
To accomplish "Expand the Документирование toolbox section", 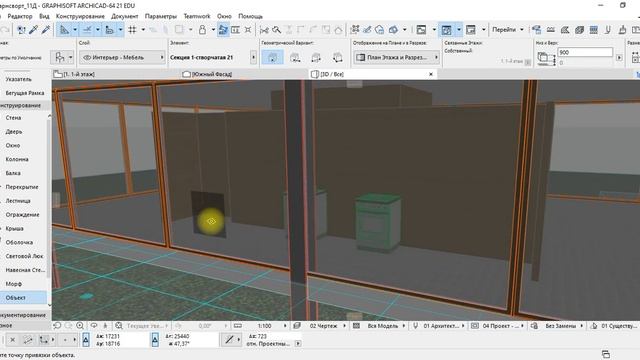I will point(23,315).
